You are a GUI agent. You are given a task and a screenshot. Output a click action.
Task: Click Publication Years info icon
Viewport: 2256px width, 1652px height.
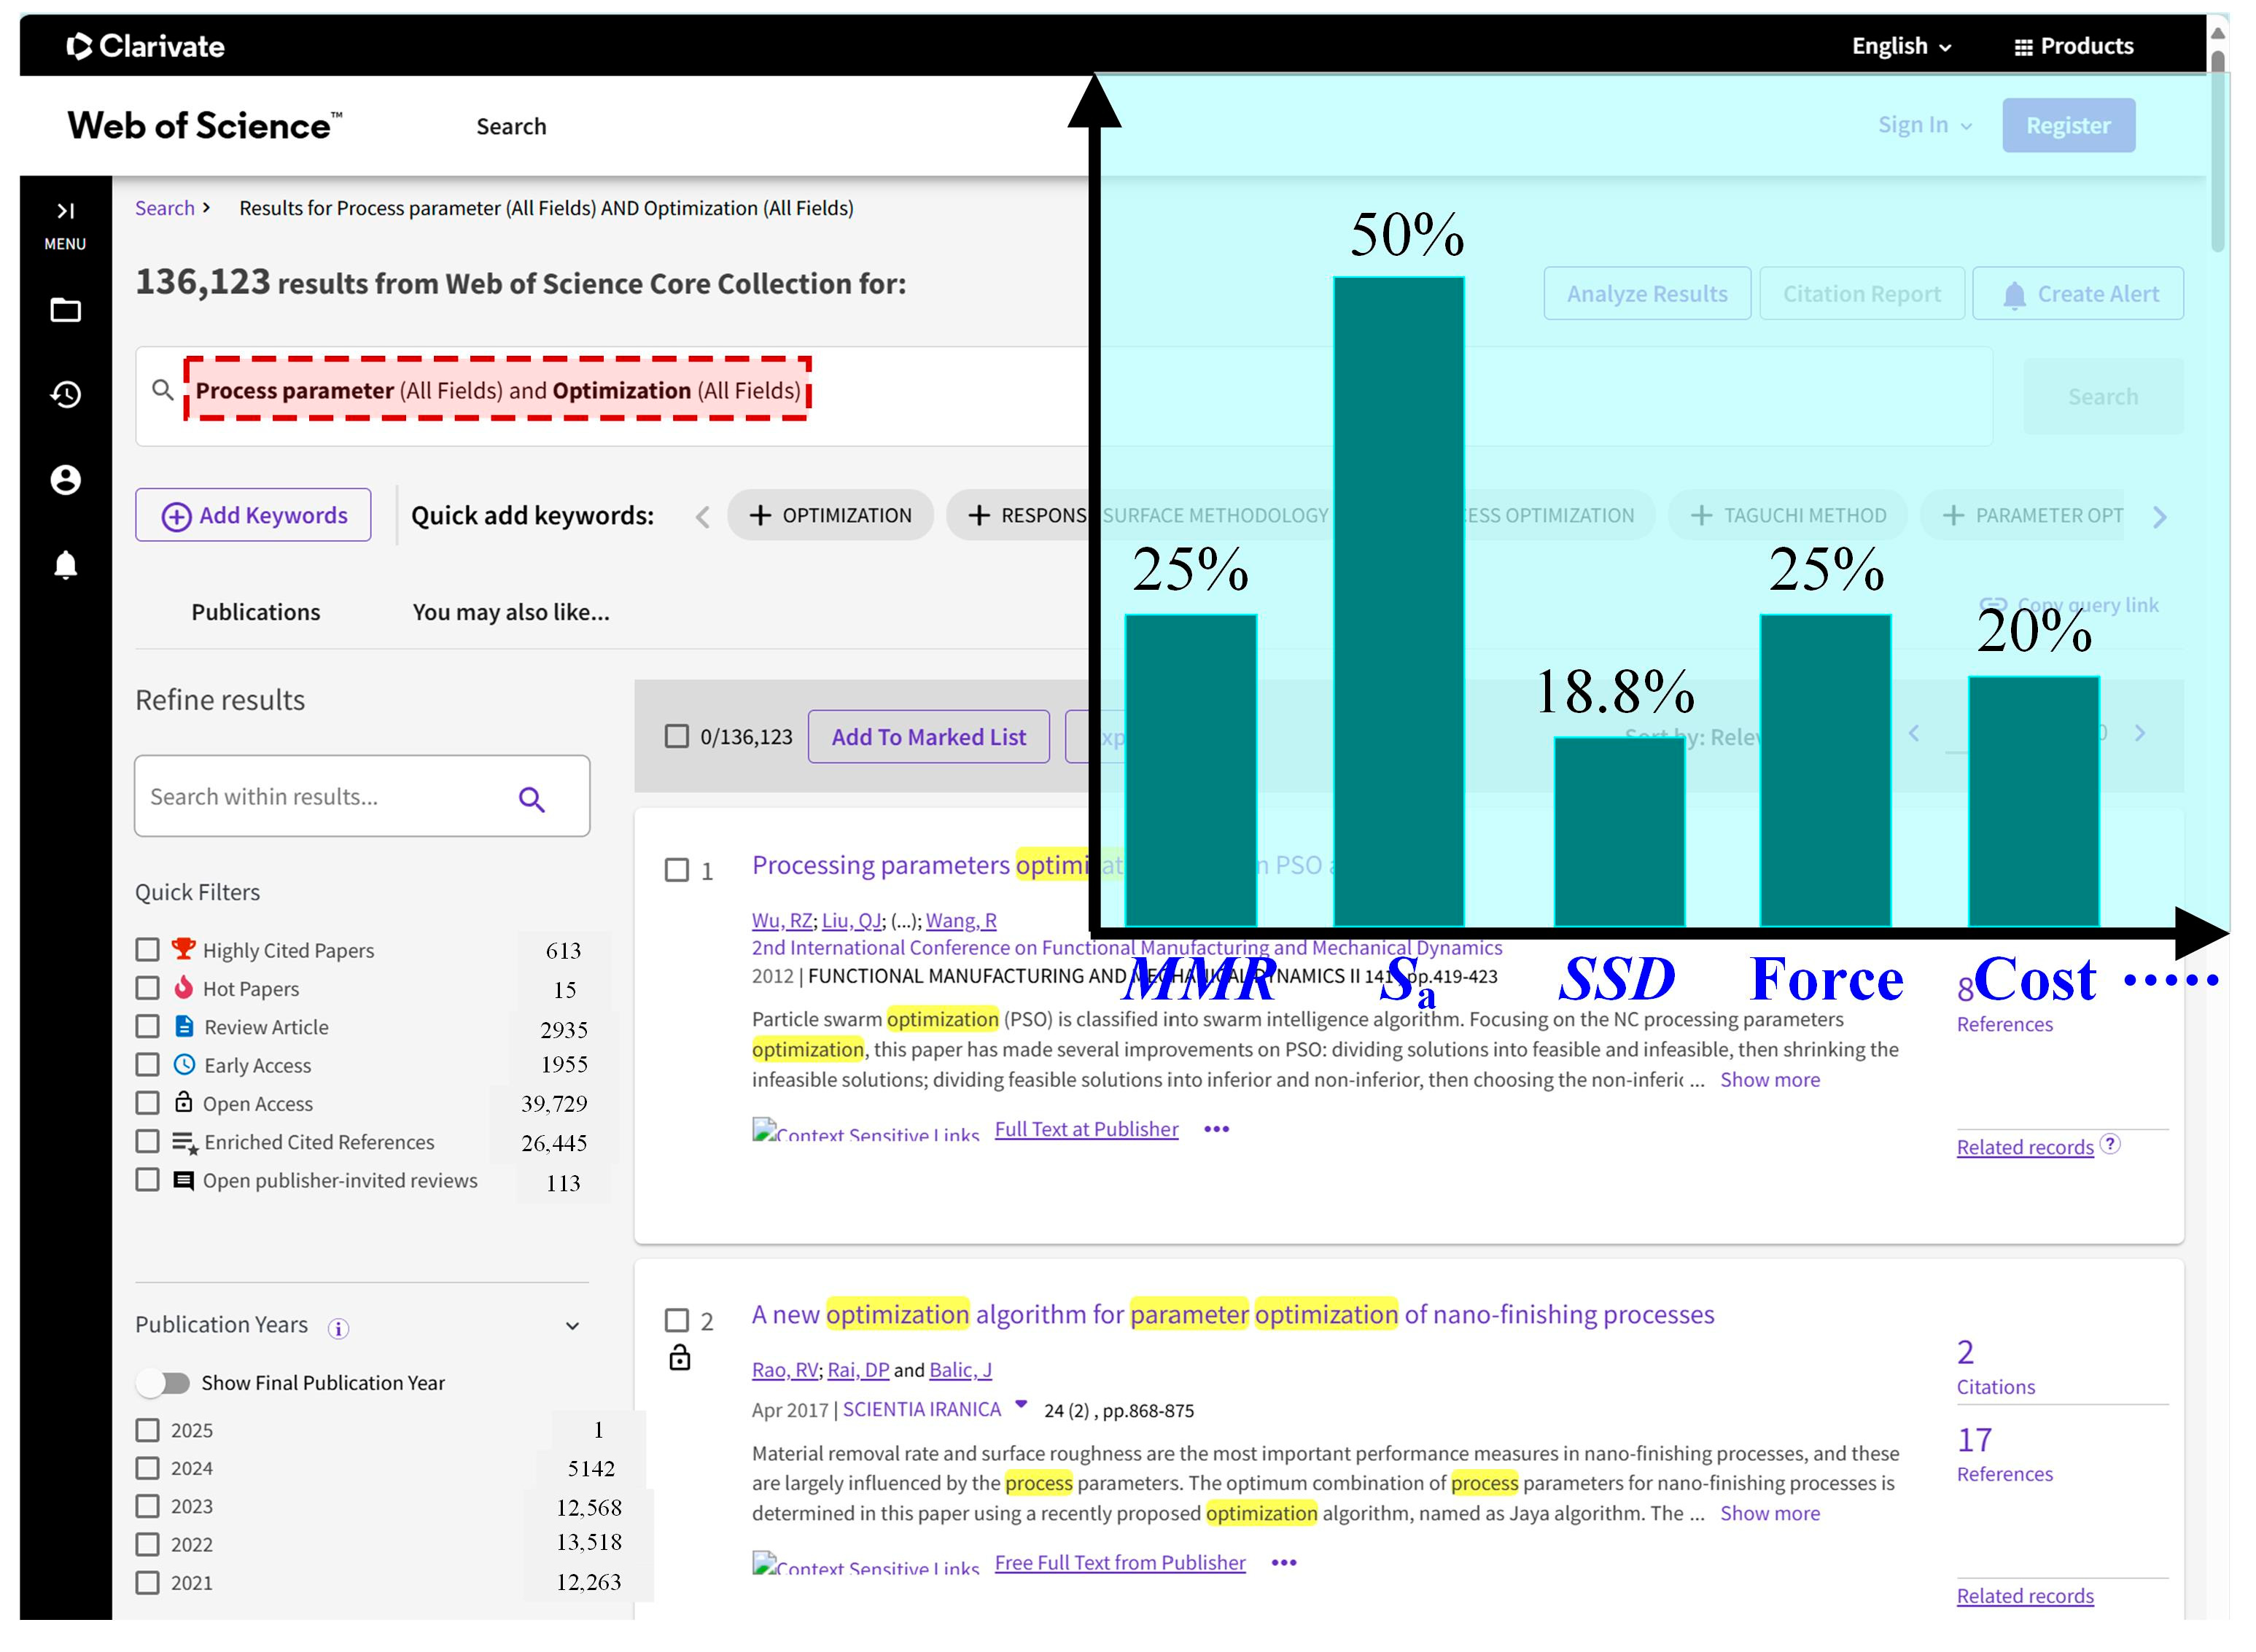tap(338, 1328)
